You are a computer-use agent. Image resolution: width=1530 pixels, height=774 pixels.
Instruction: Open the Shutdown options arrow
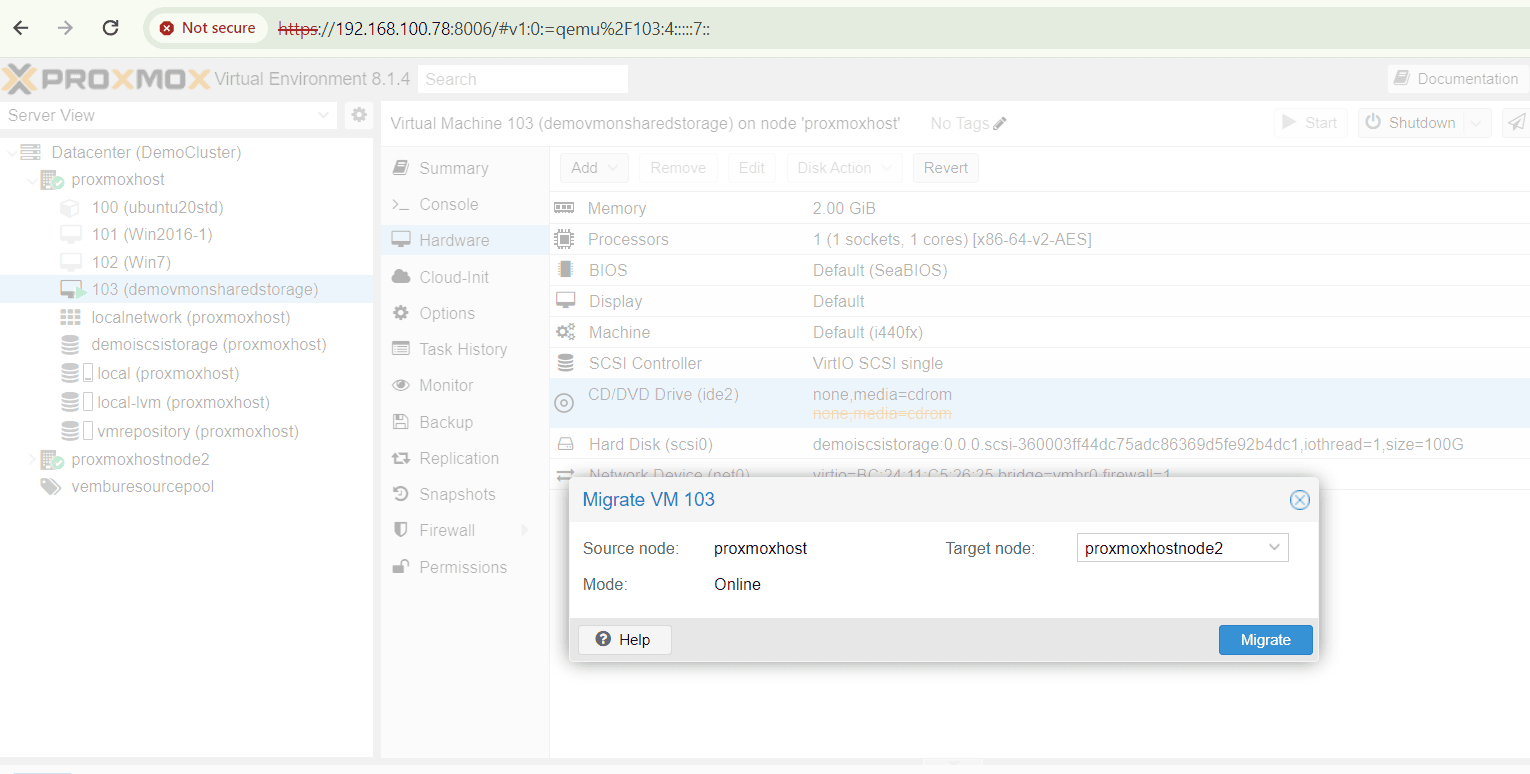pos(1476,123)
